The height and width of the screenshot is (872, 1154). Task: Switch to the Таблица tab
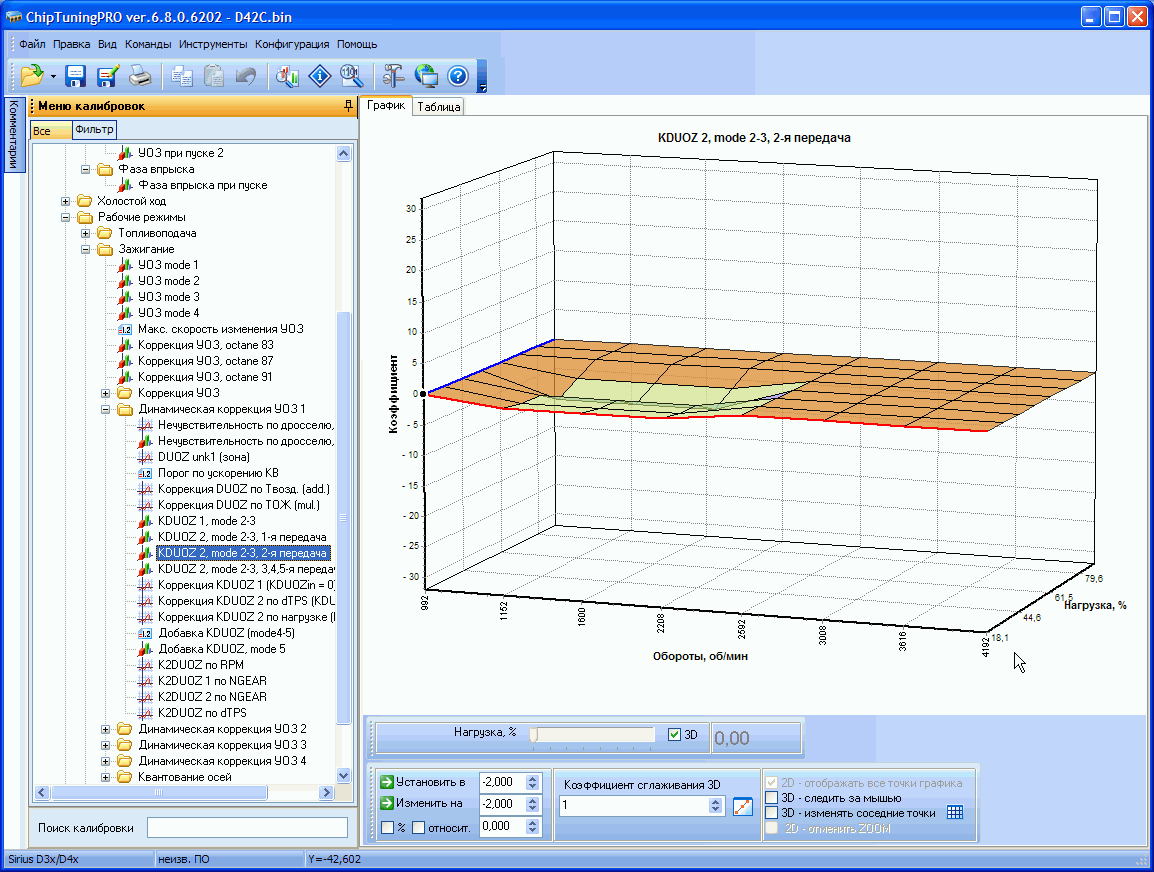438,107
